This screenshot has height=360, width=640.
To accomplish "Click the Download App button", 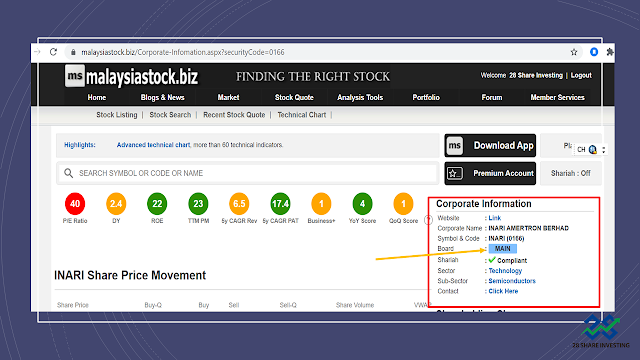I will tap(490, 146).
